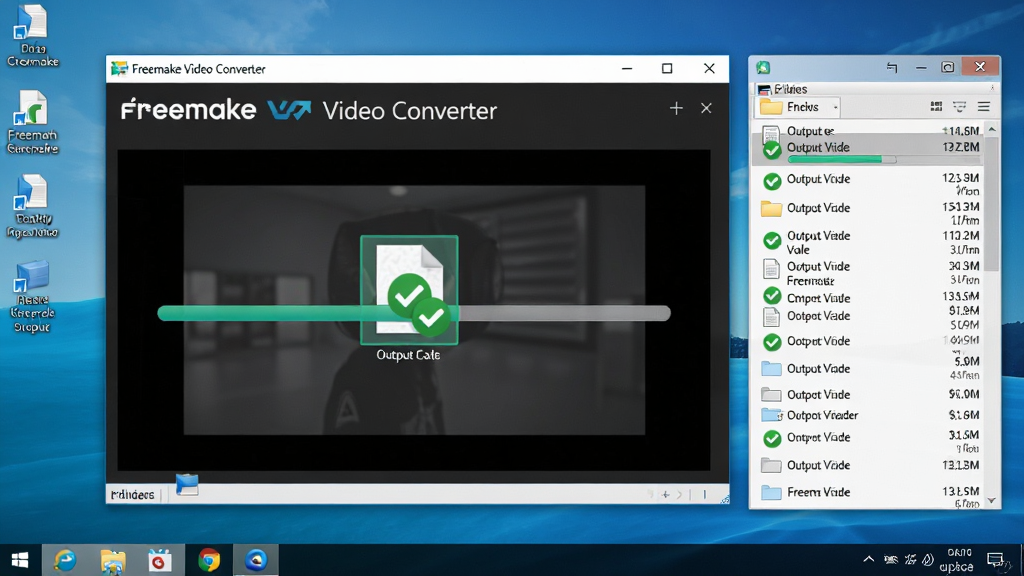Screen dimensions: 1024x576
Task: Click the active blue app icon on the taskbar
Action: 256,560
